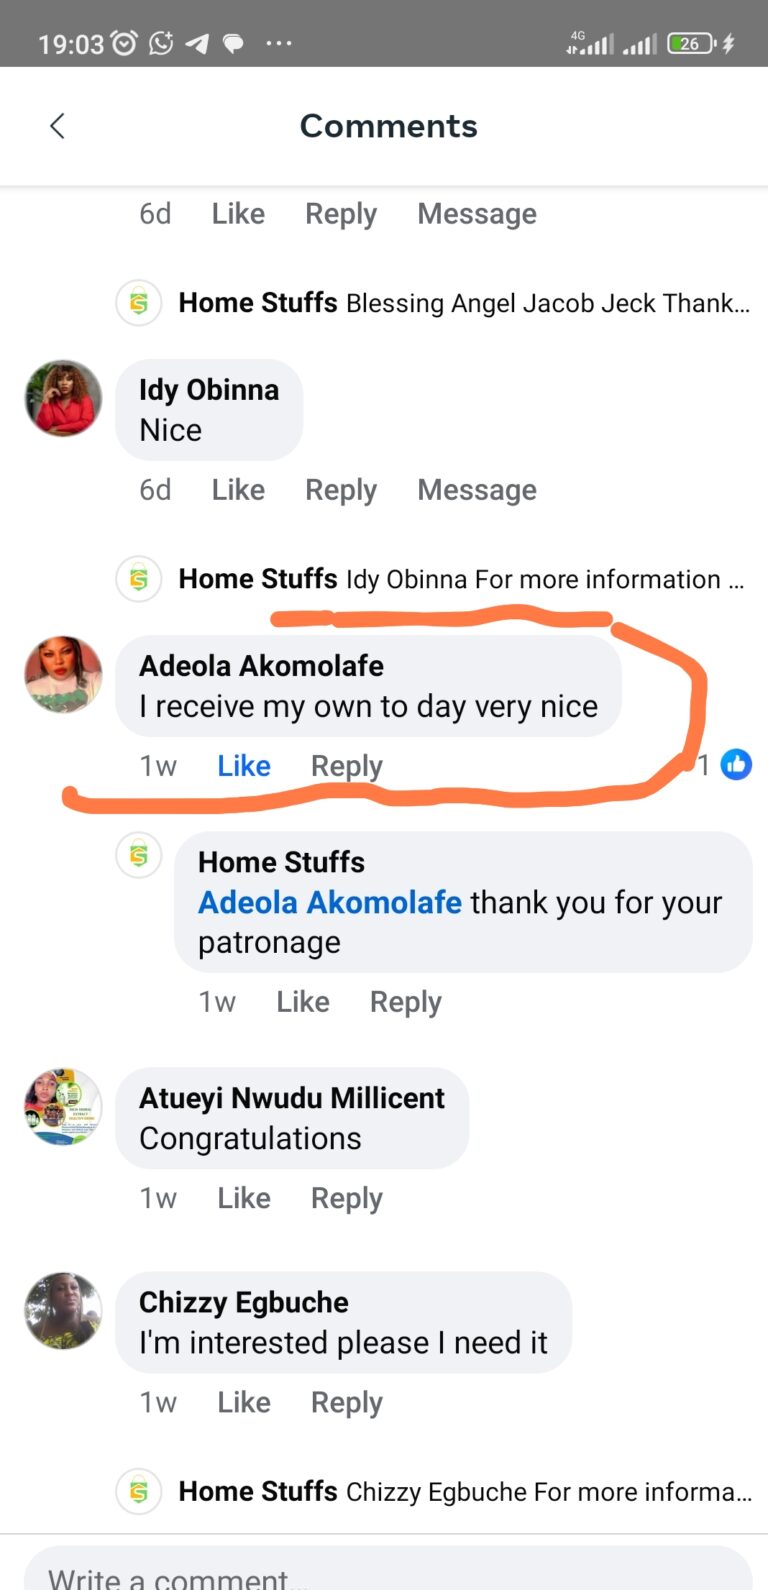Image resolution: width=768 pixels, height=1590 pixels.
Task: Open Idy Obinna's profile picture
Action: (63, 398)
